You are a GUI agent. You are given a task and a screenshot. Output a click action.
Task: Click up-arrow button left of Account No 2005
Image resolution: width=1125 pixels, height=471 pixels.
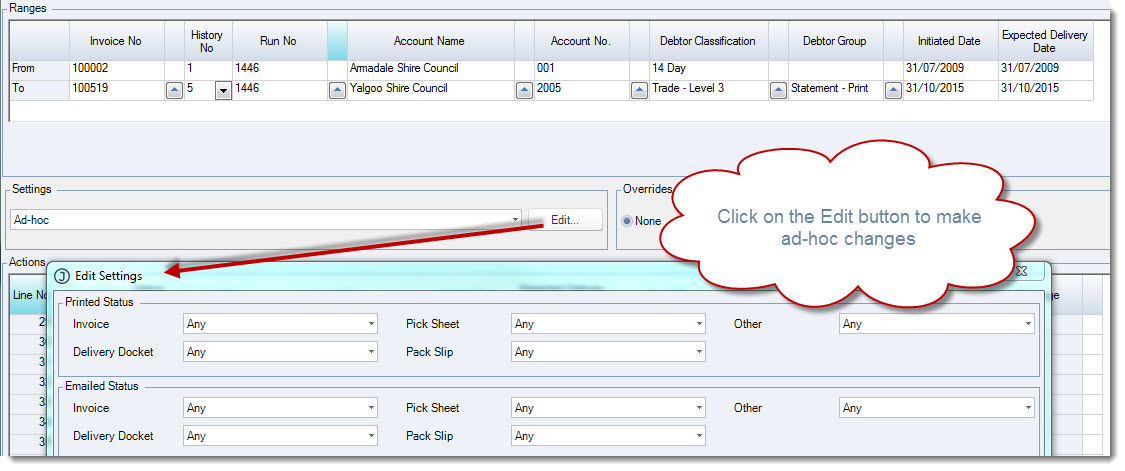524,90
